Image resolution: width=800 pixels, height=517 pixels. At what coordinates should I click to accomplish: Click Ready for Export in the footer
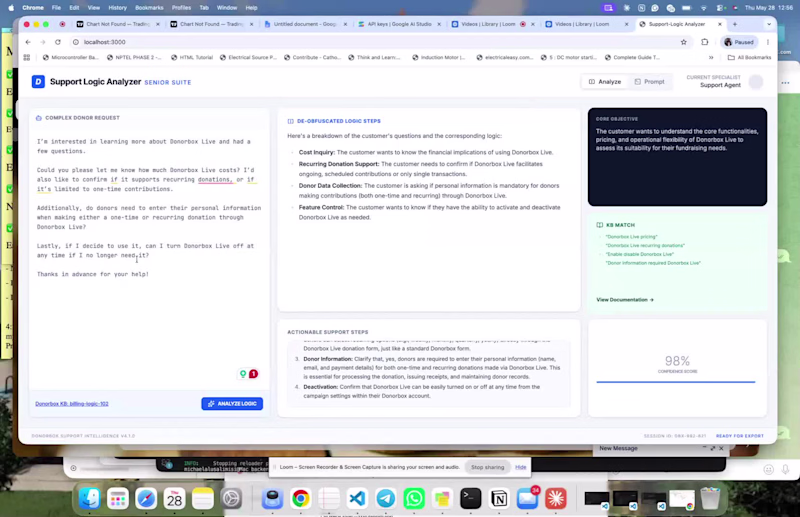740,436
